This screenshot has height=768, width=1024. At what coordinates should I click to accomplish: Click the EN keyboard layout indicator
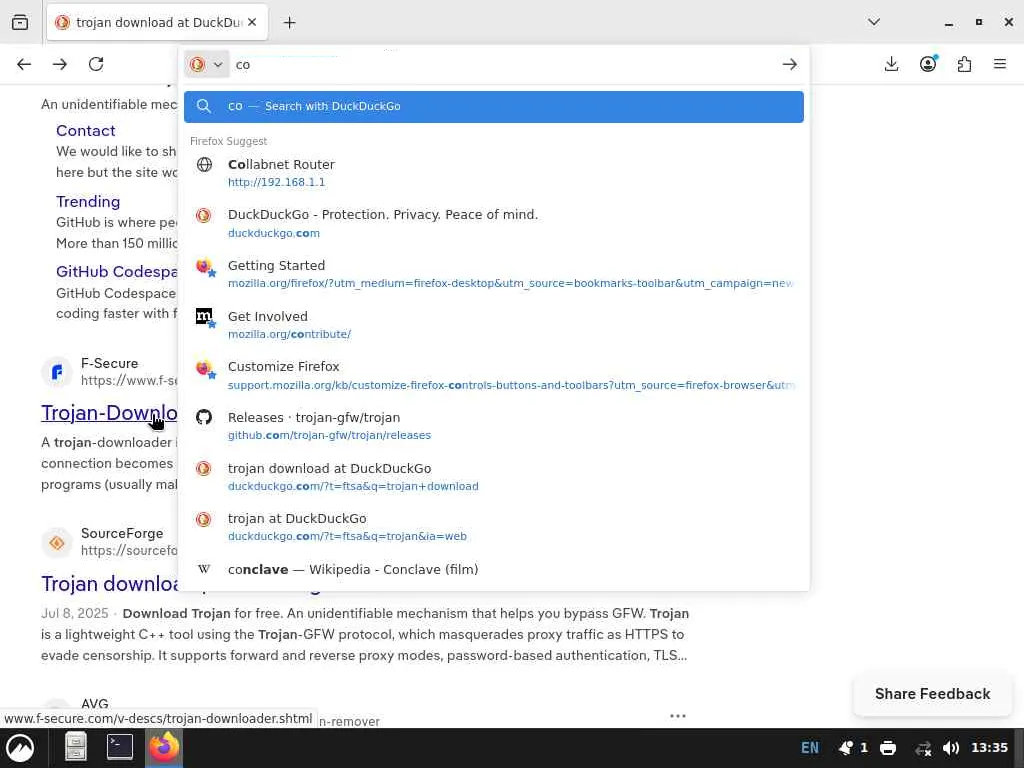[810, 748]
